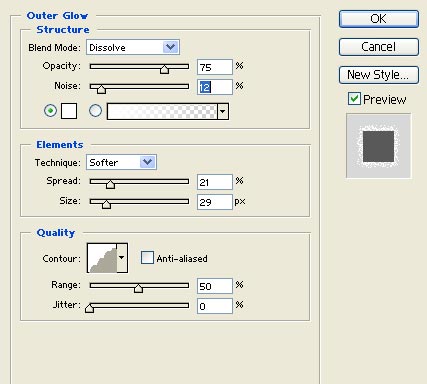
Task: Click the OK button
Action: pos(379,19)
